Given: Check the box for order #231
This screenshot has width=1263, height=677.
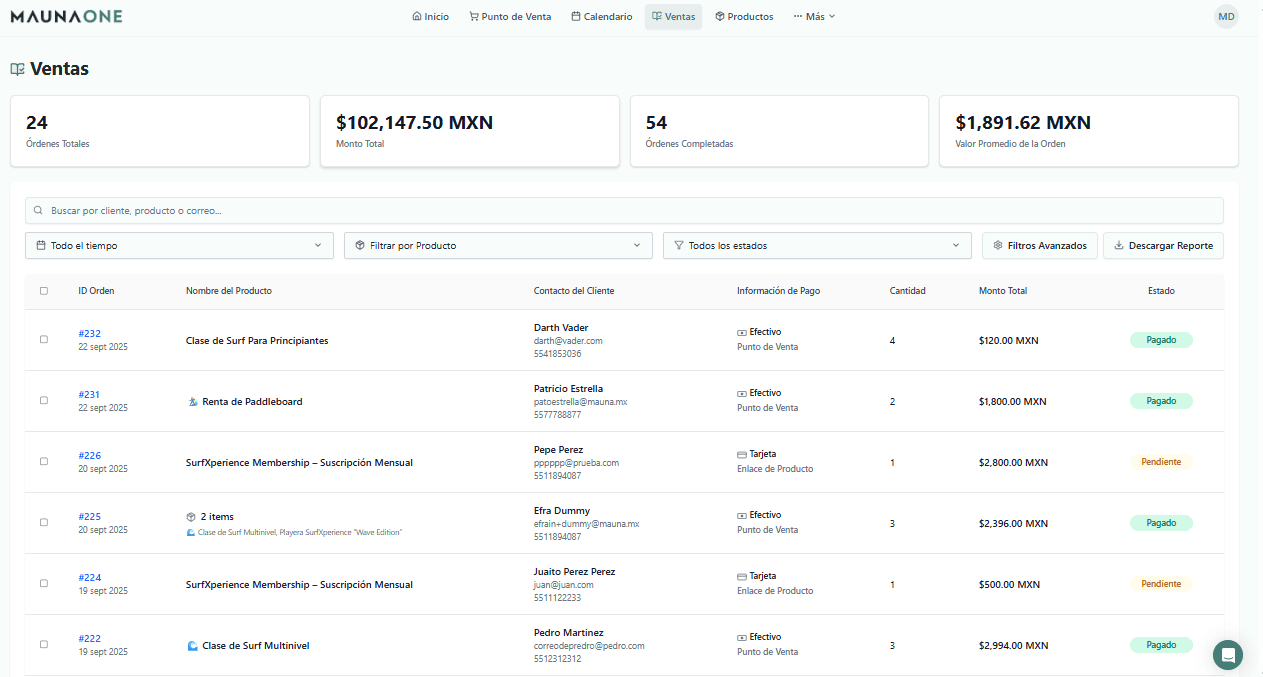Looking at the screenshot, I should click(43, 400).
